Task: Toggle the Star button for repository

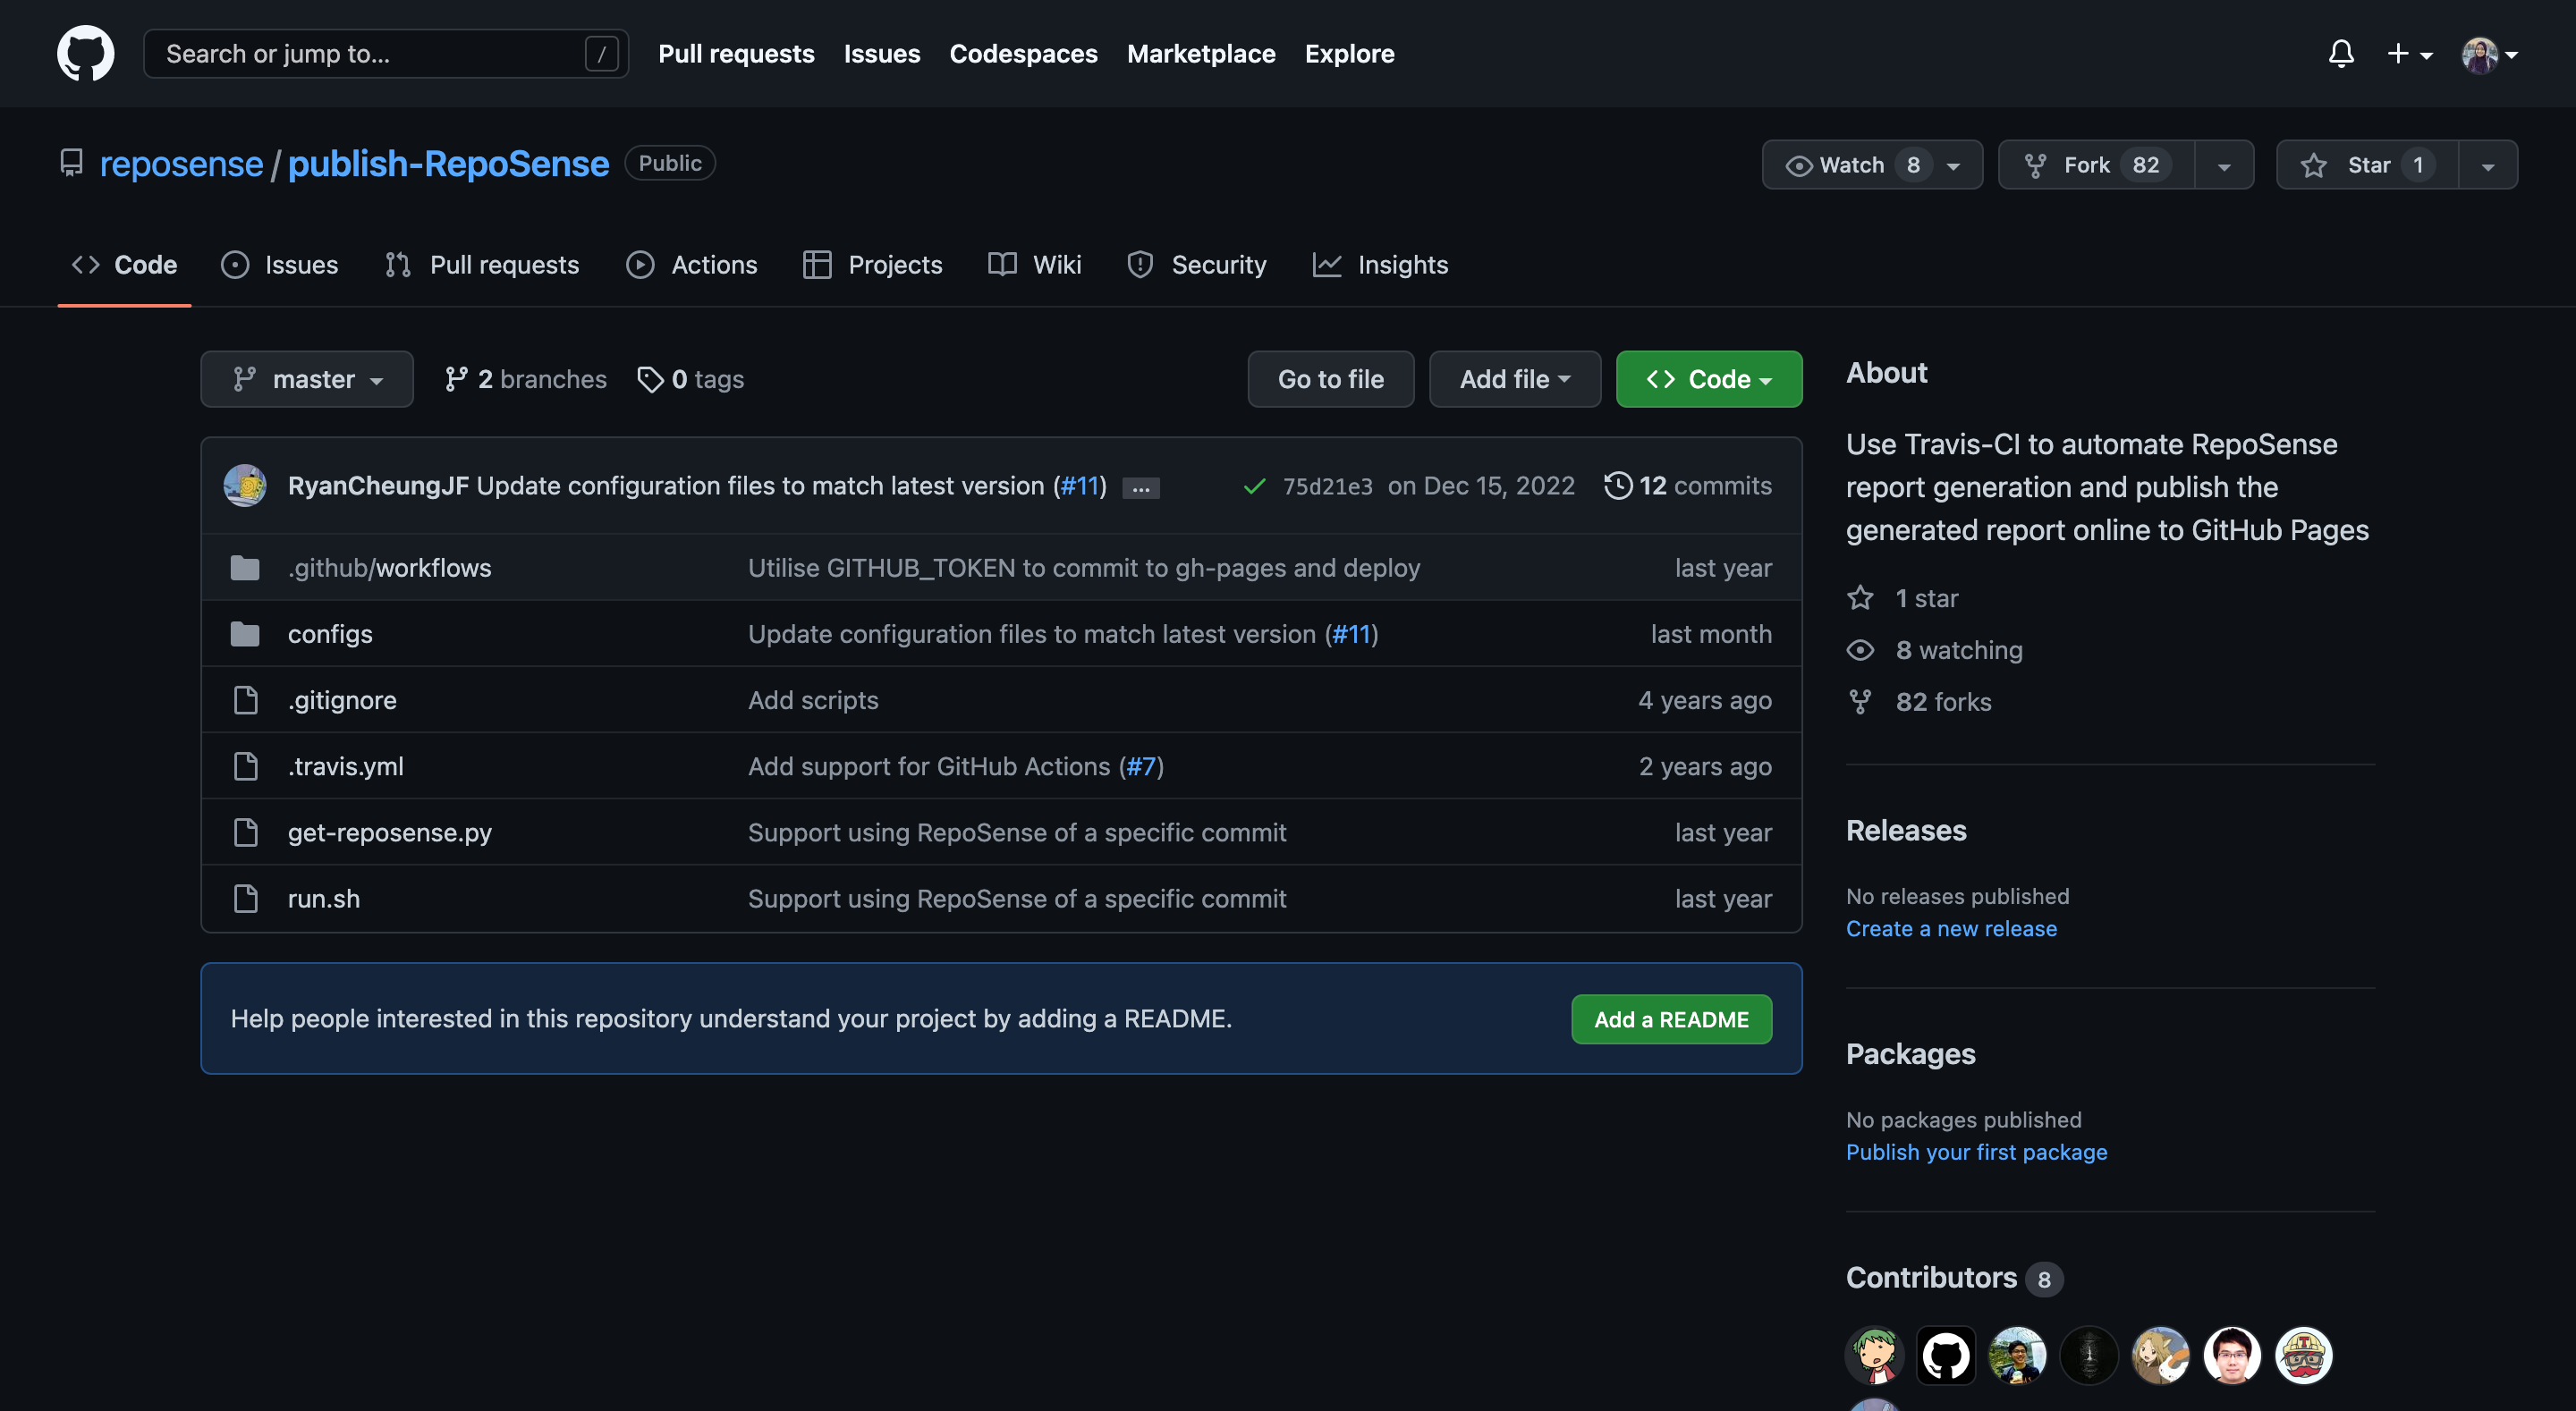Action: 2366,165
